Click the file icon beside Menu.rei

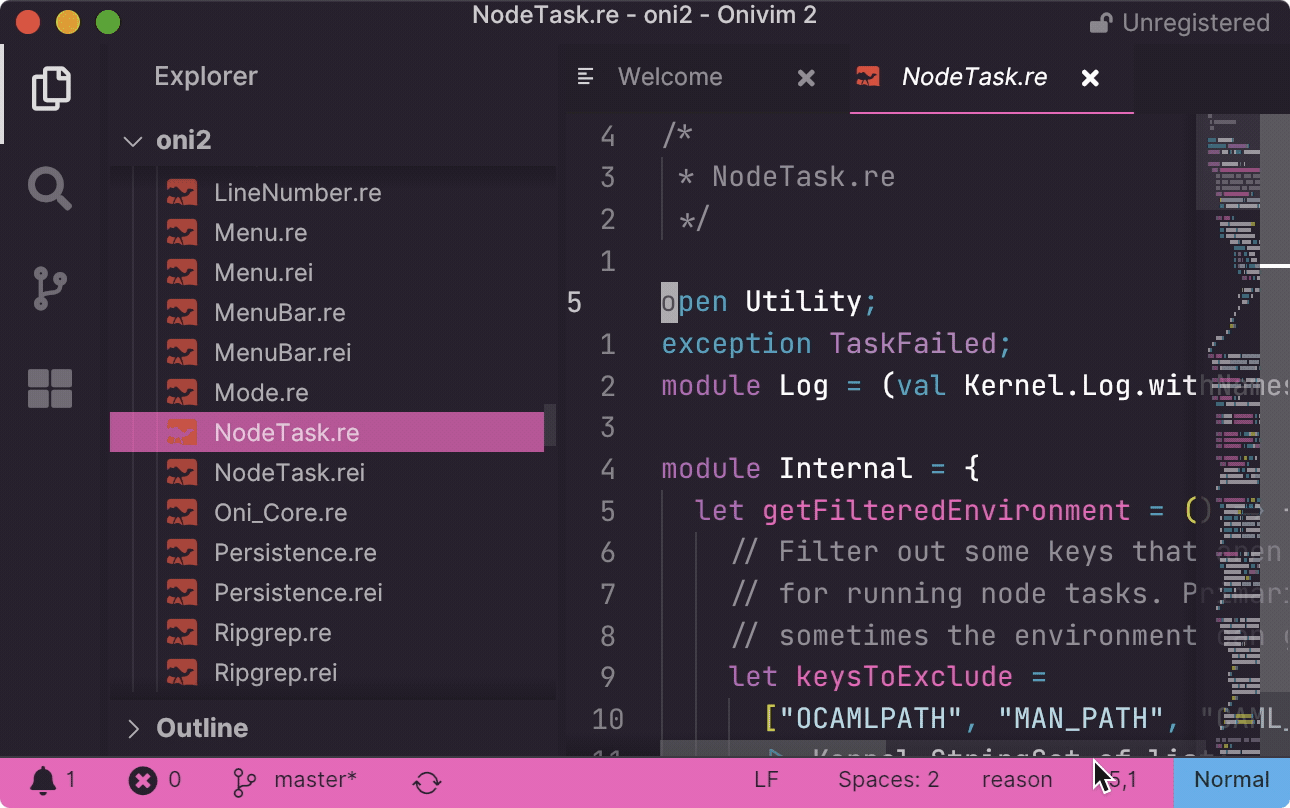click(181, 273)
